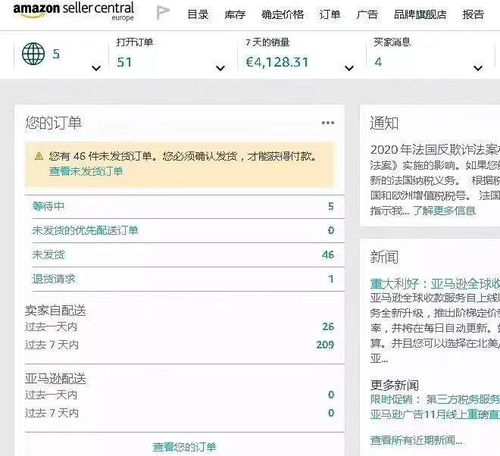Click the warning triangle icon in alert
The image size is (500, 456).
(x=39, y=156)
